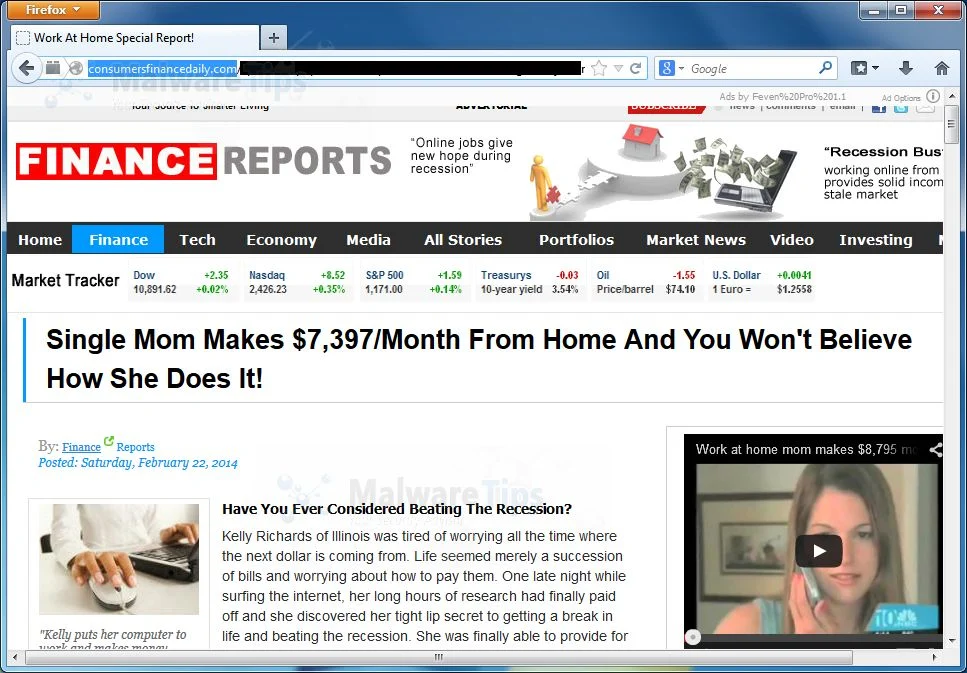Open the bookmarks menu button
Image resolution: width=967 pixels, height=673 pixels.
pos(864,68)
